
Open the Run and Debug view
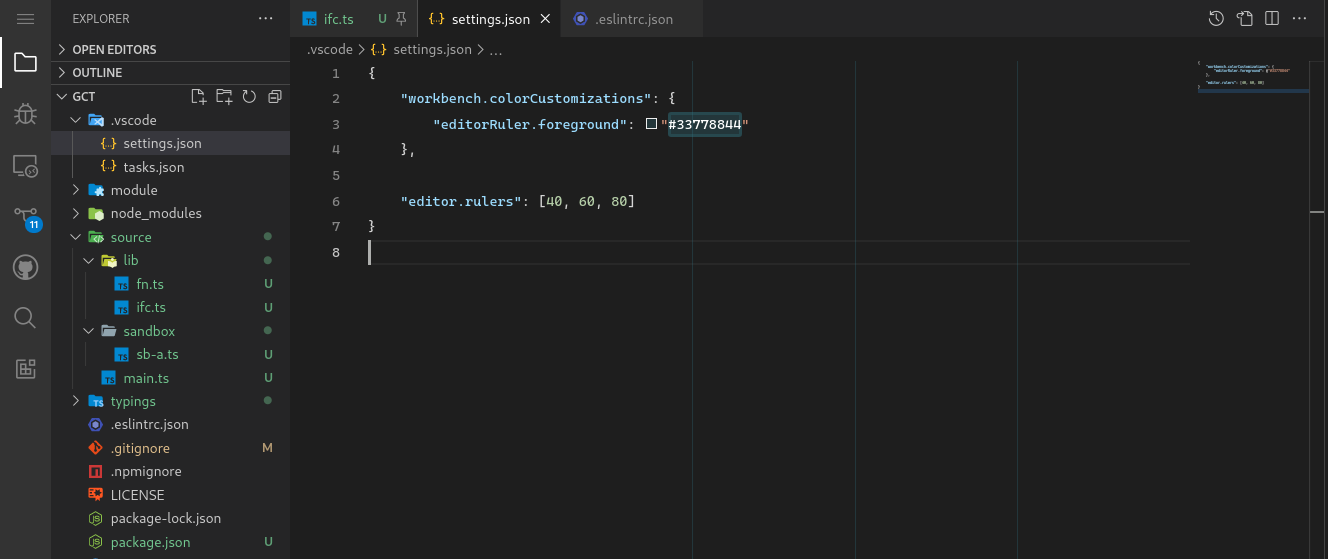click(x=25, y=114)
